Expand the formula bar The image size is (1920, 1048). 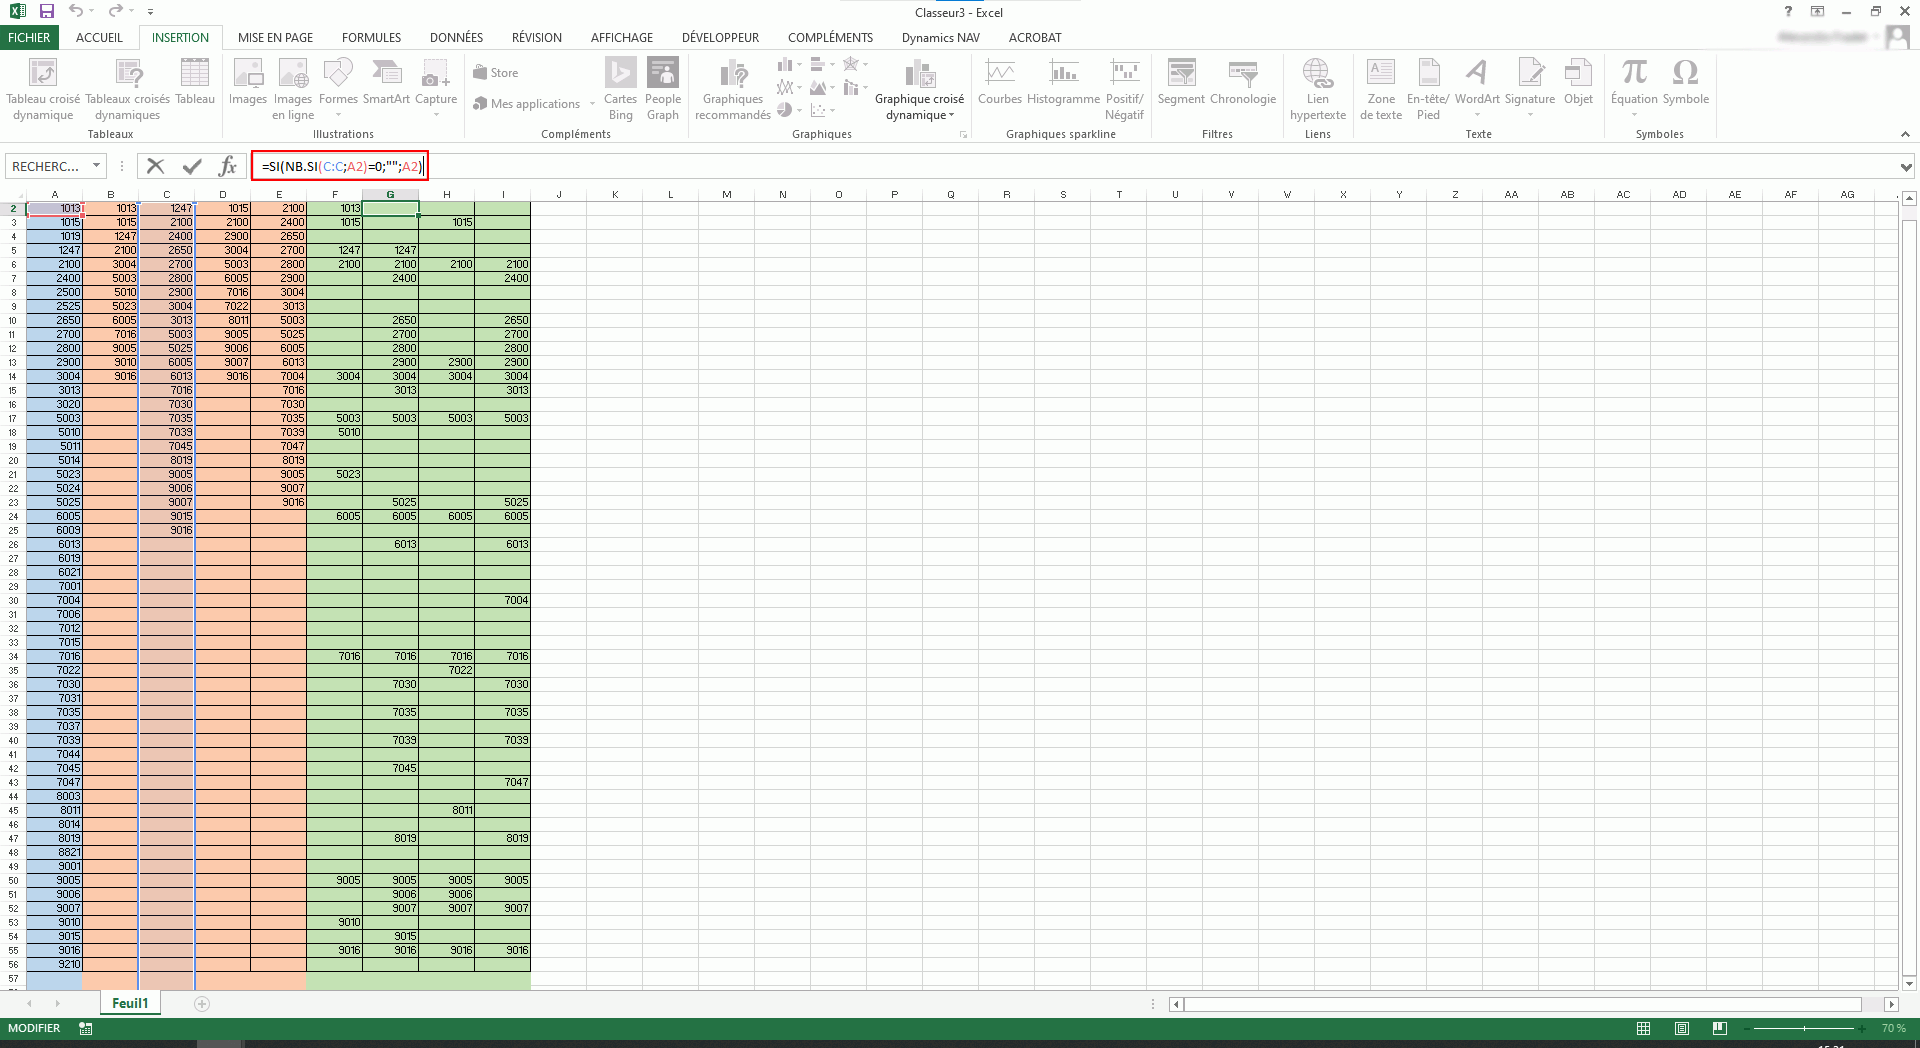1906,167
